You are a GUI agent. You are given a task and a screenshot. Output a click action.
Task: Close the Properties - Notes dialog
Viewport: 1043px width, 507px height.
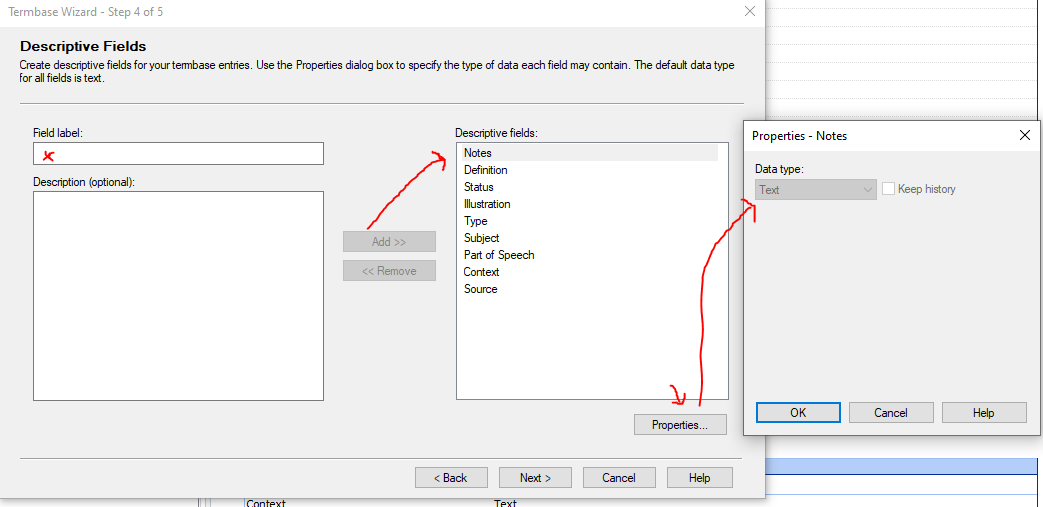(x=1024, y=136)
